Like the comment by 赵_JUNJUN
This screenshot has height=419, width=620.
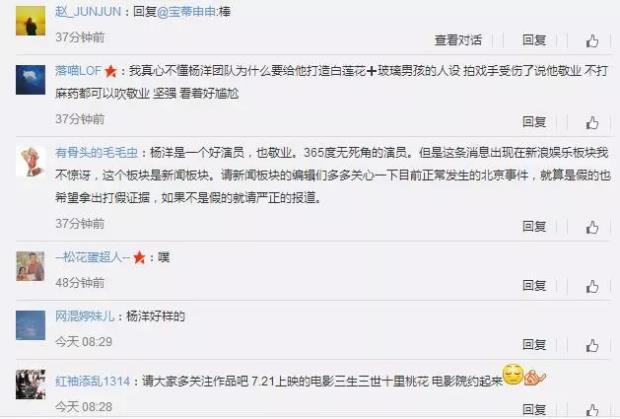click(592, 40)
